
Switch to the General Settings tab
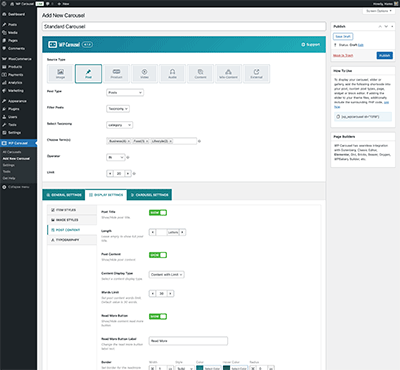click(64, 195)
